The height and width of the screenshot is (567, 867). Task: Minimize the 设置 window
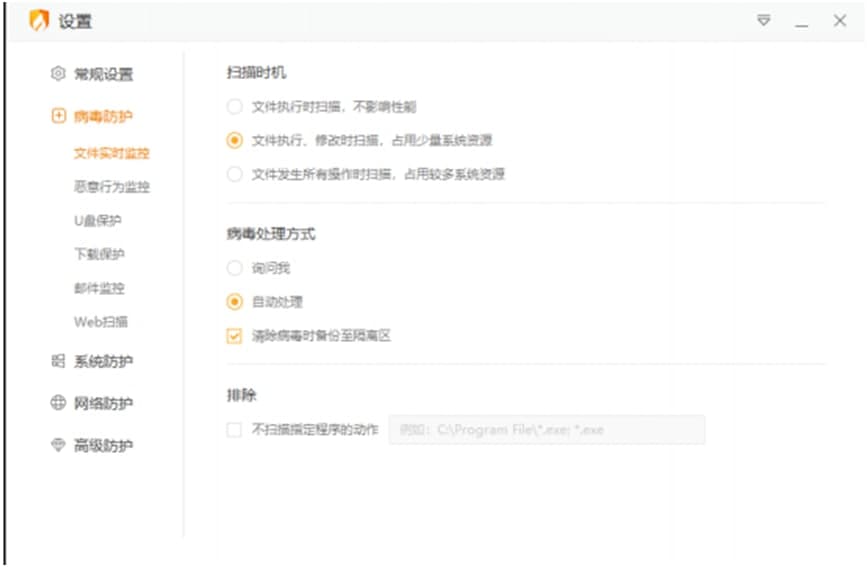pyautogui.click(x=801, y=25)
